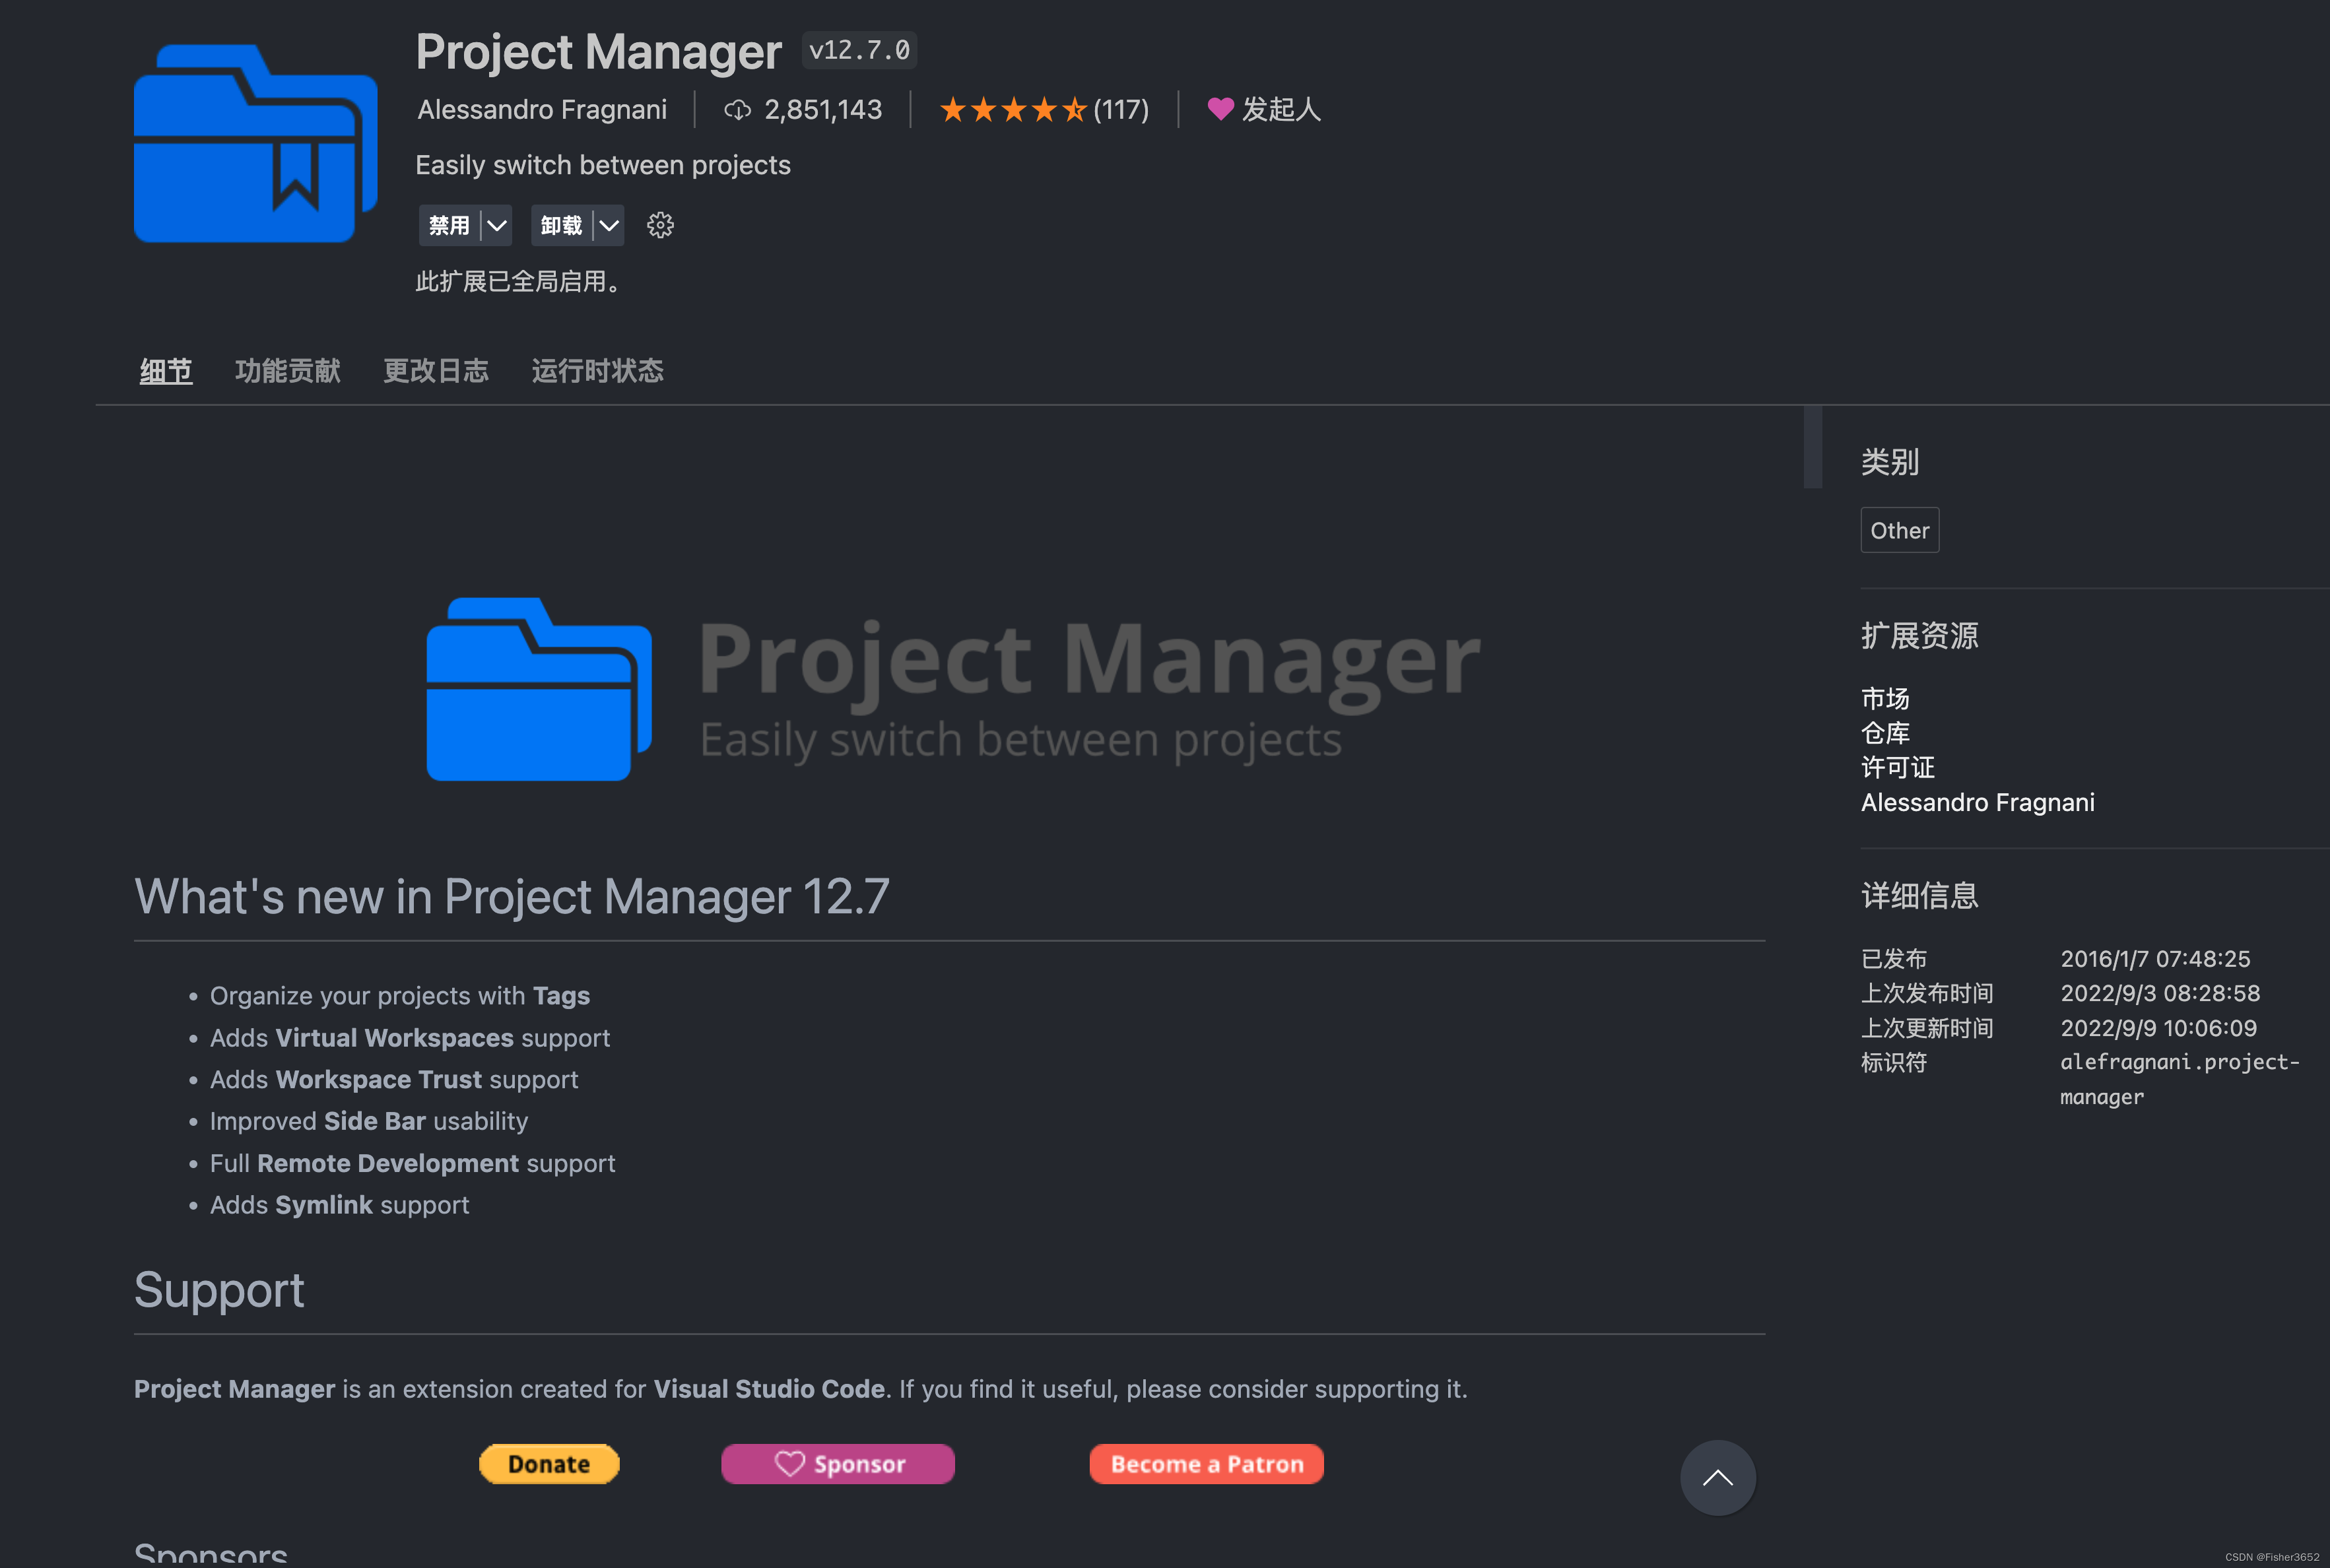Click the Easily switch between projects description in header

(603, 165)
